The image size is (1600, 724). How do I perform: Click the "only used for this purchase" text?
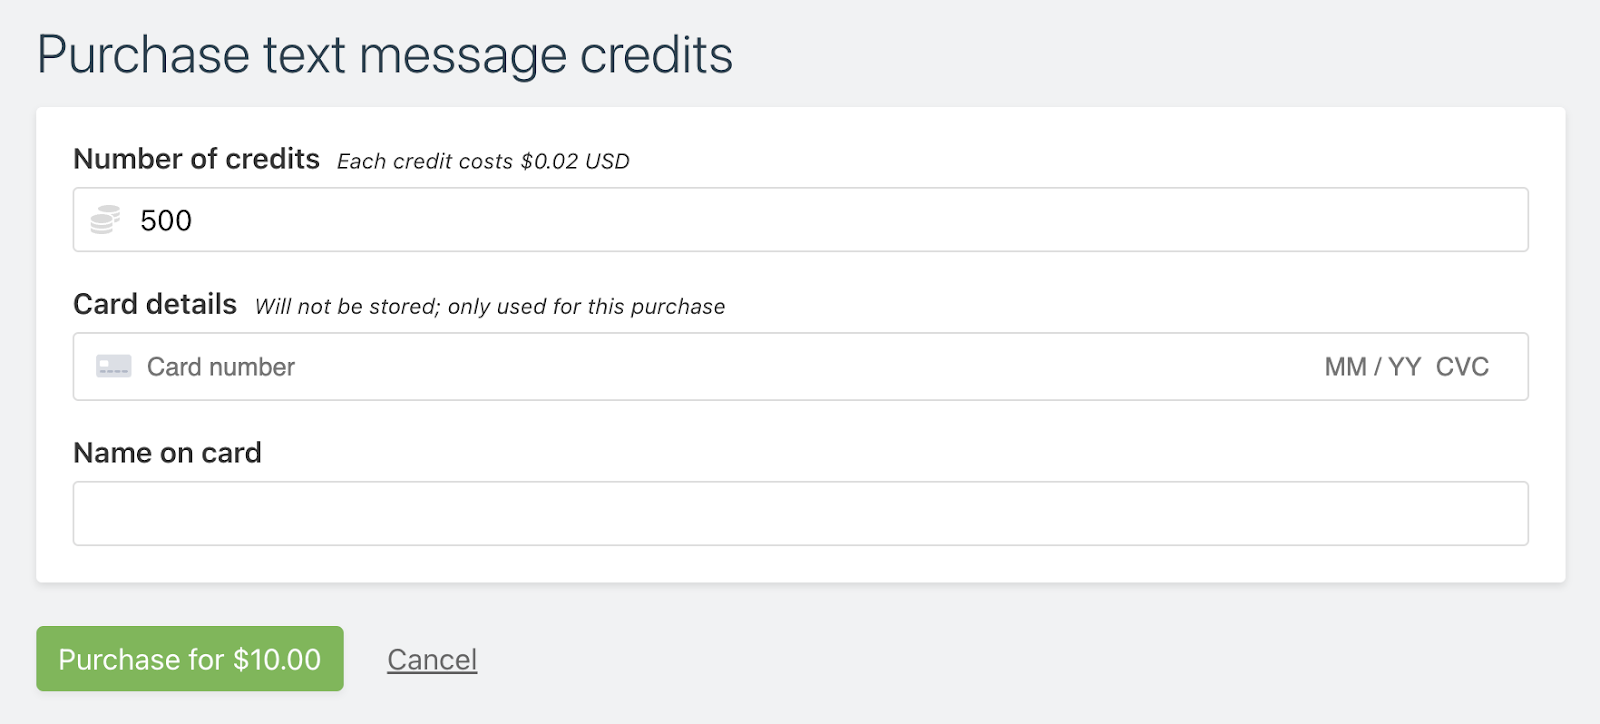pos(586,307)
